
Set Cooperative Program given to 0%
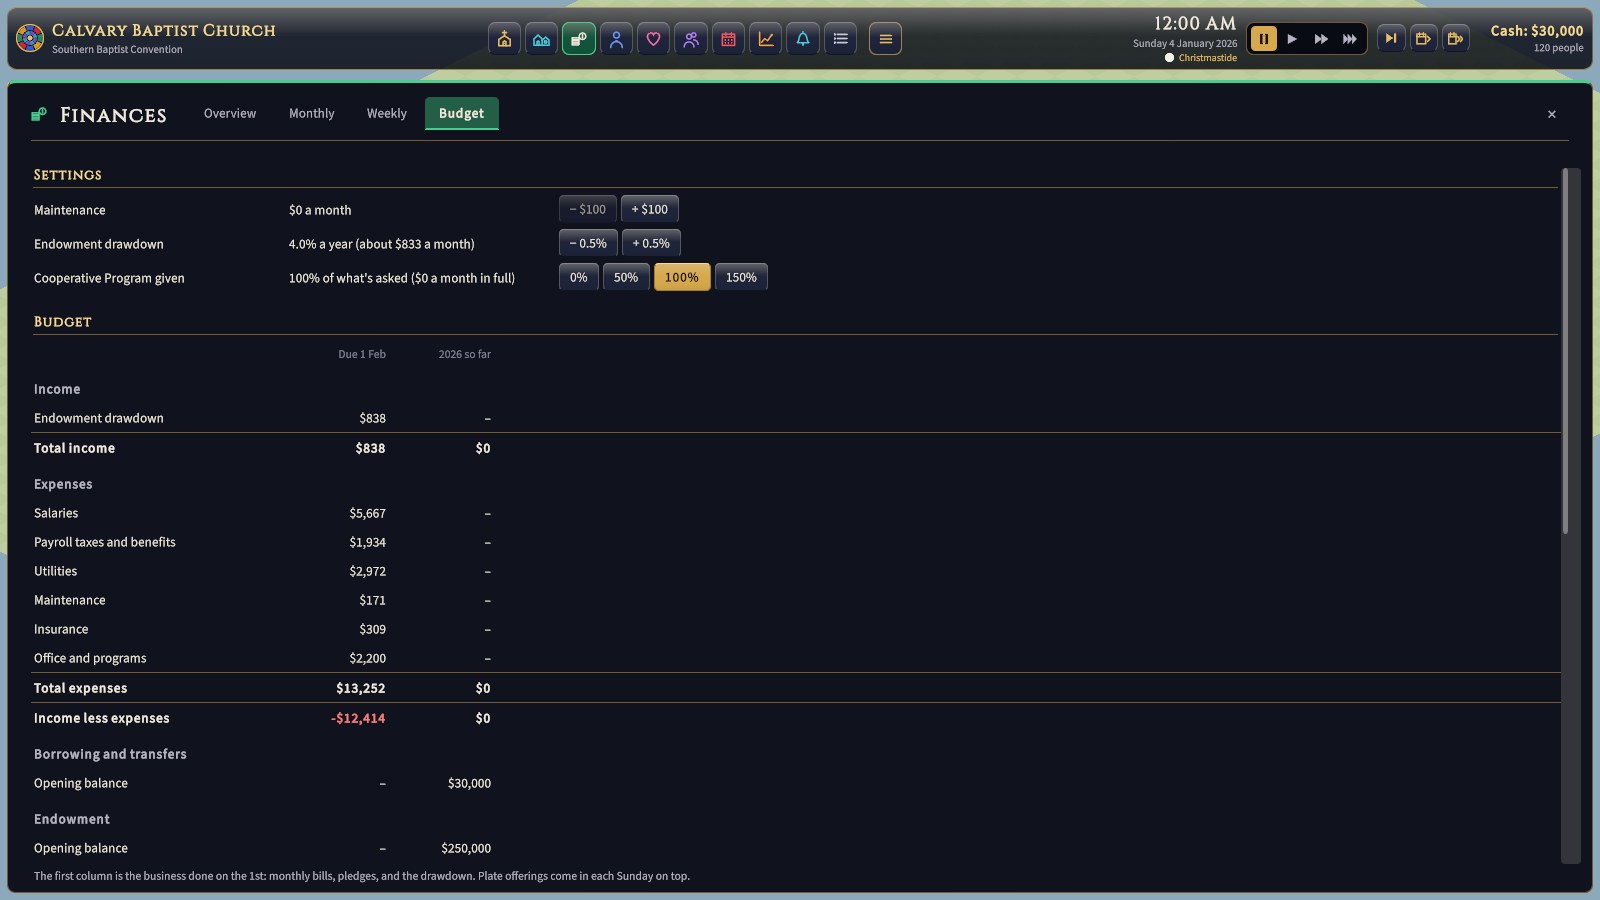coord(579,277)
